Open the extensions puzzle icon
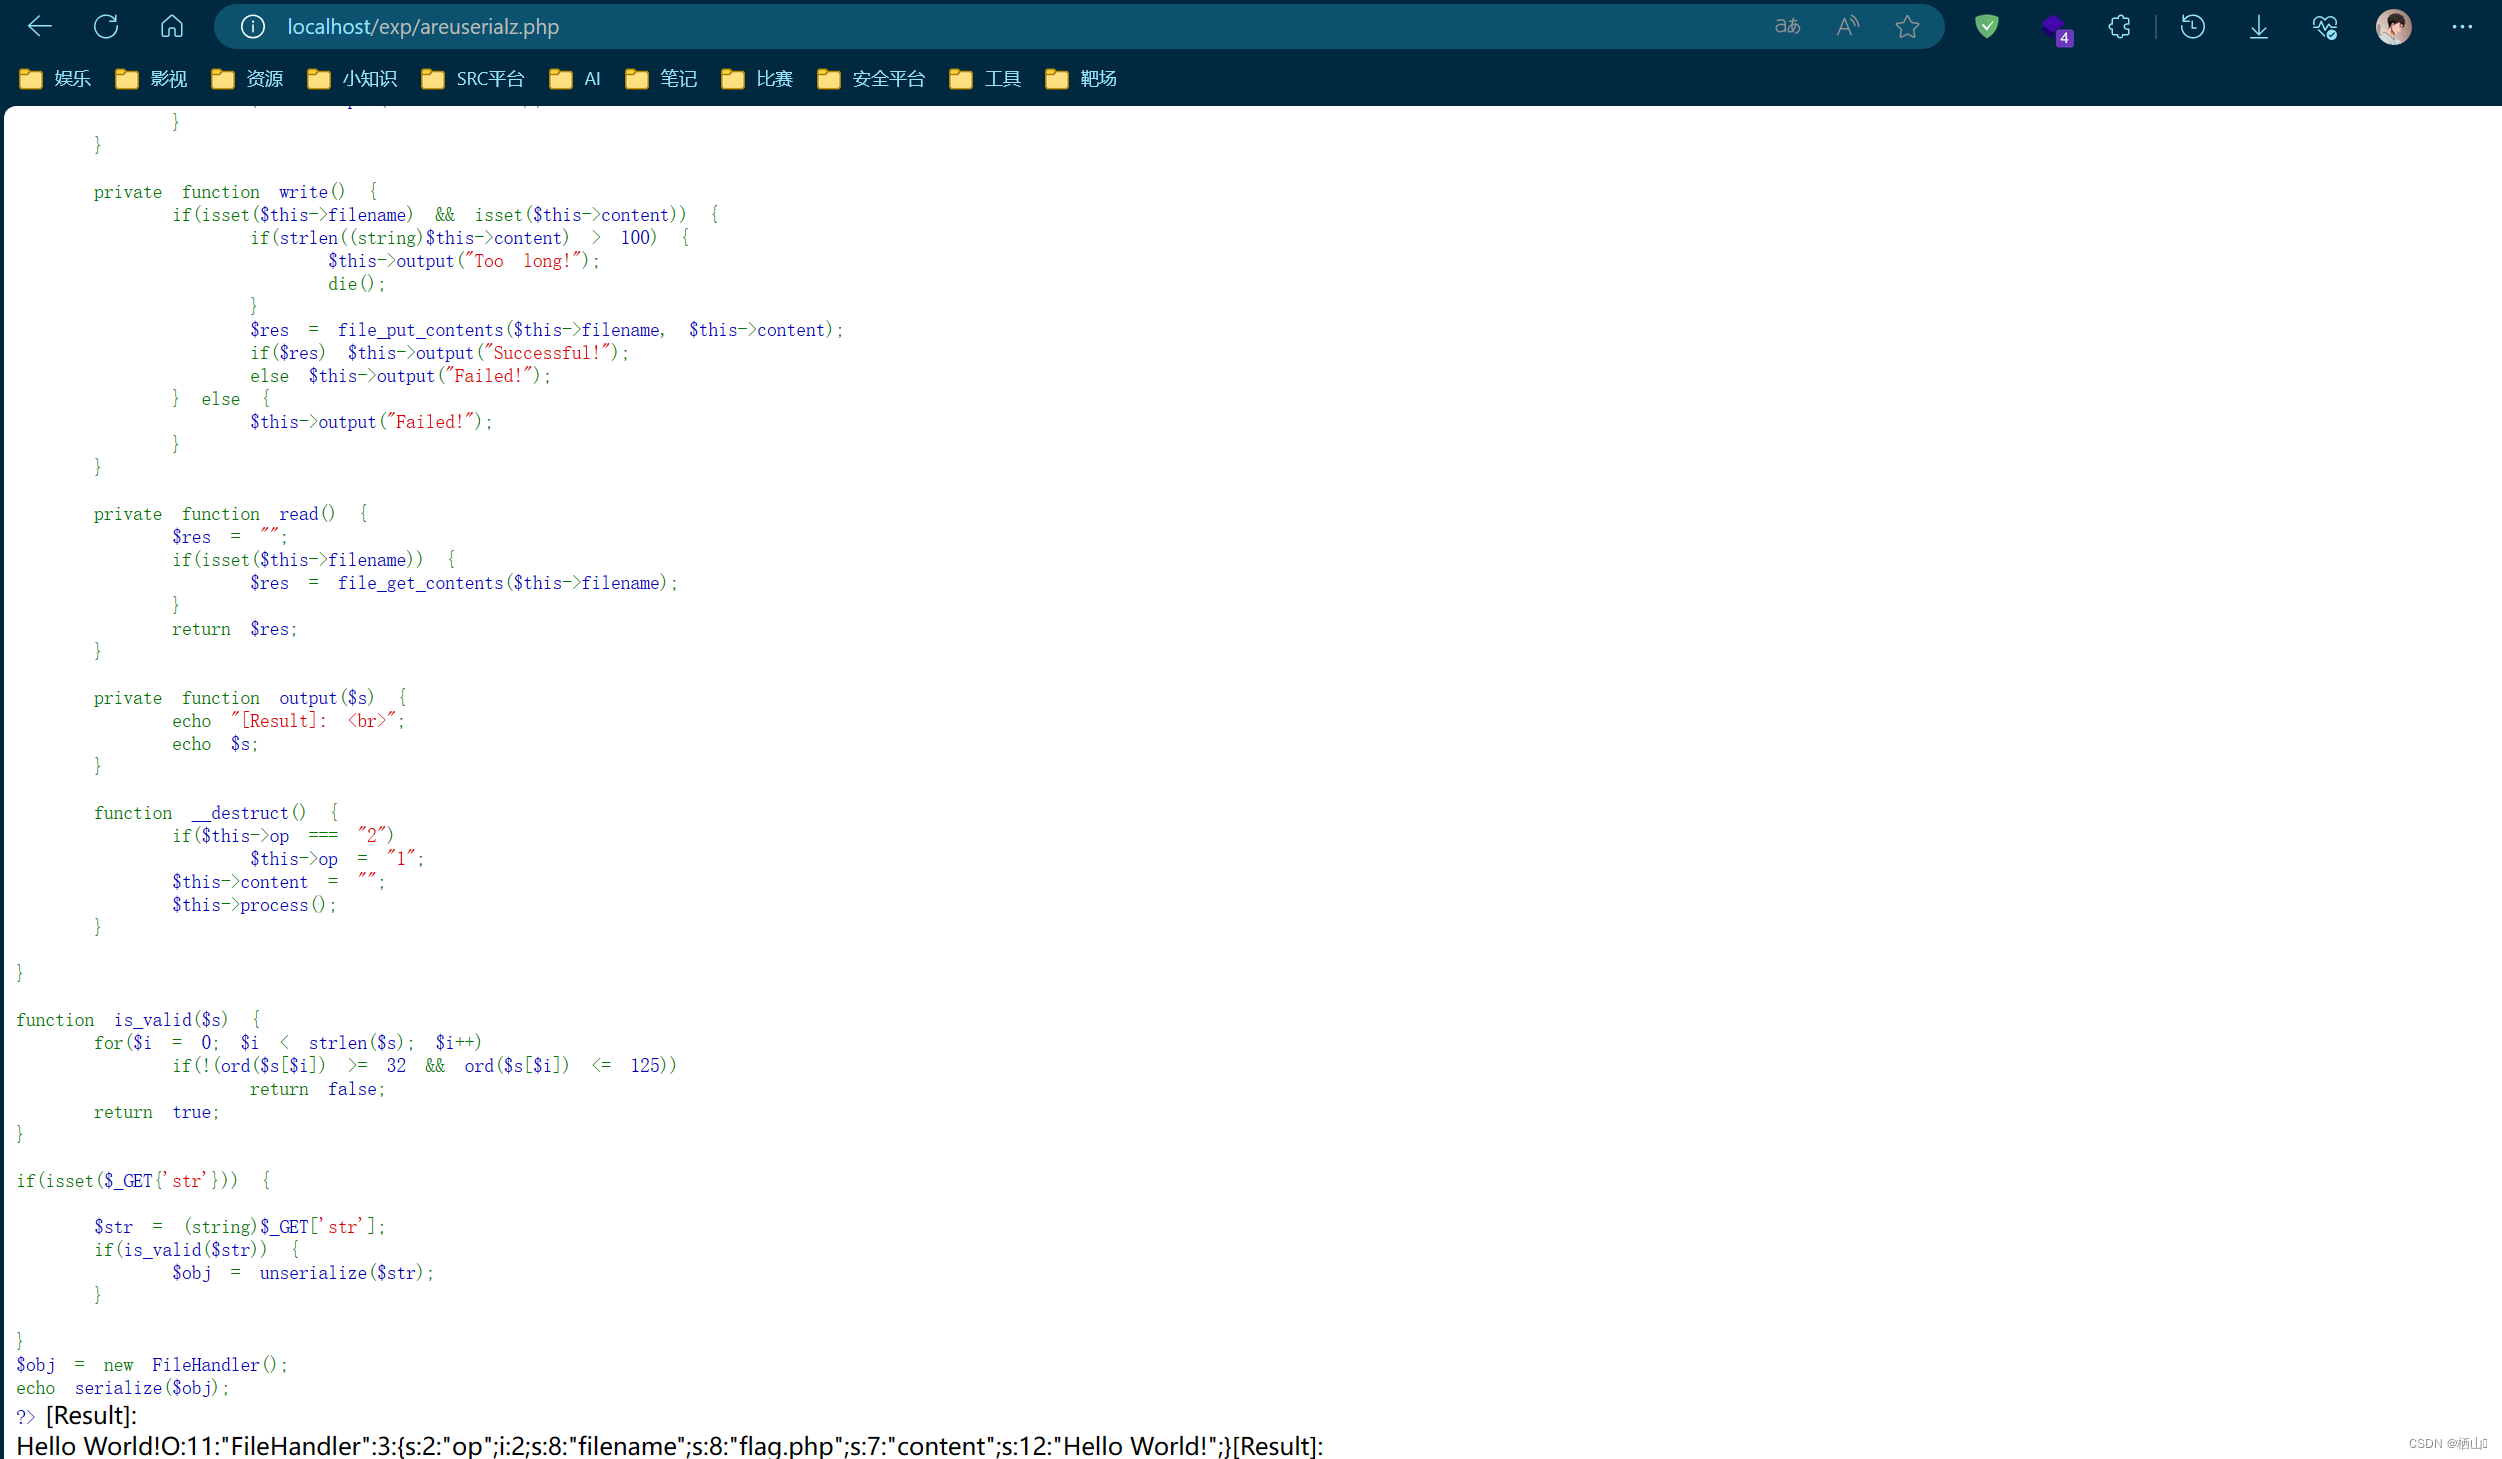The height and width of the screenshot is (1459, 2502). pos(2119,27)
